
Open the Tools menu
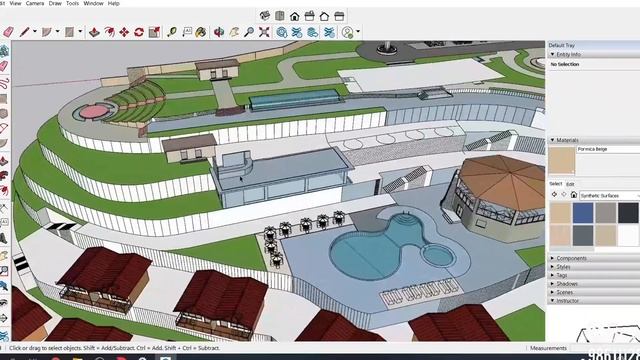72,3
